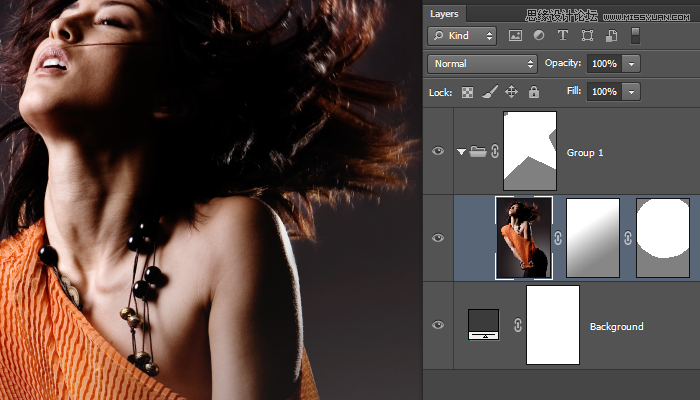This screenshot has width=700, height=400.
Task: Select the Group 1 mask thumbnail
Action: pyautogui.click(x=530, y=151)
